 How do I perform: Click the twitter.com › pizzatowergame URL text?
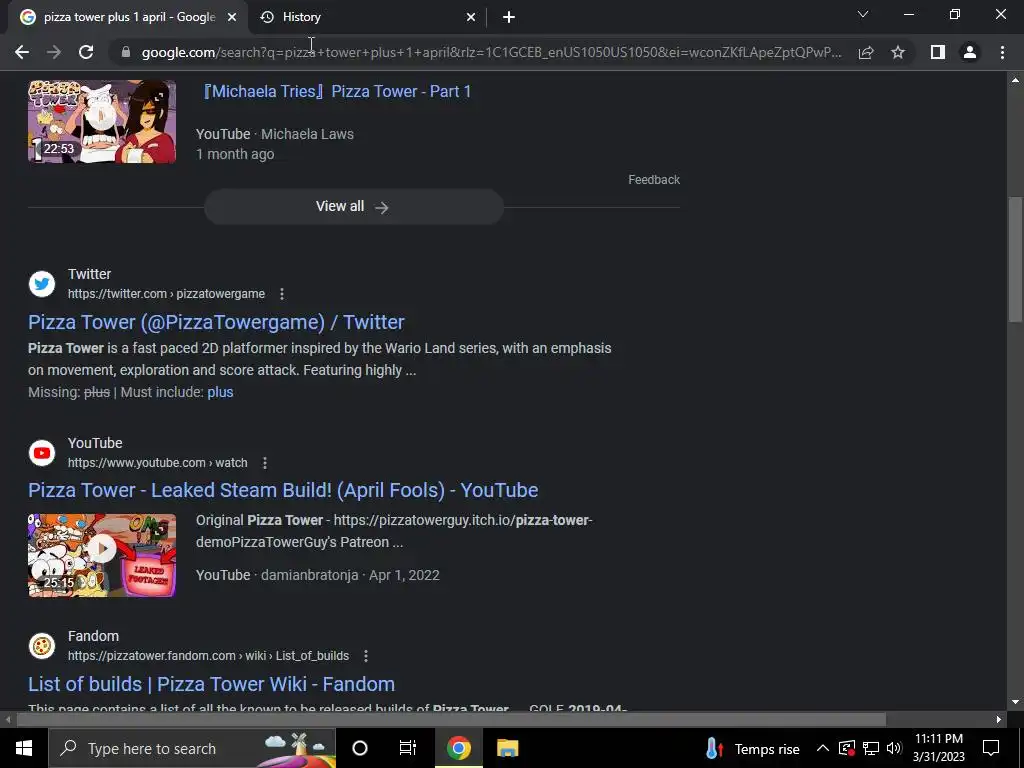[x=167, y=294]
